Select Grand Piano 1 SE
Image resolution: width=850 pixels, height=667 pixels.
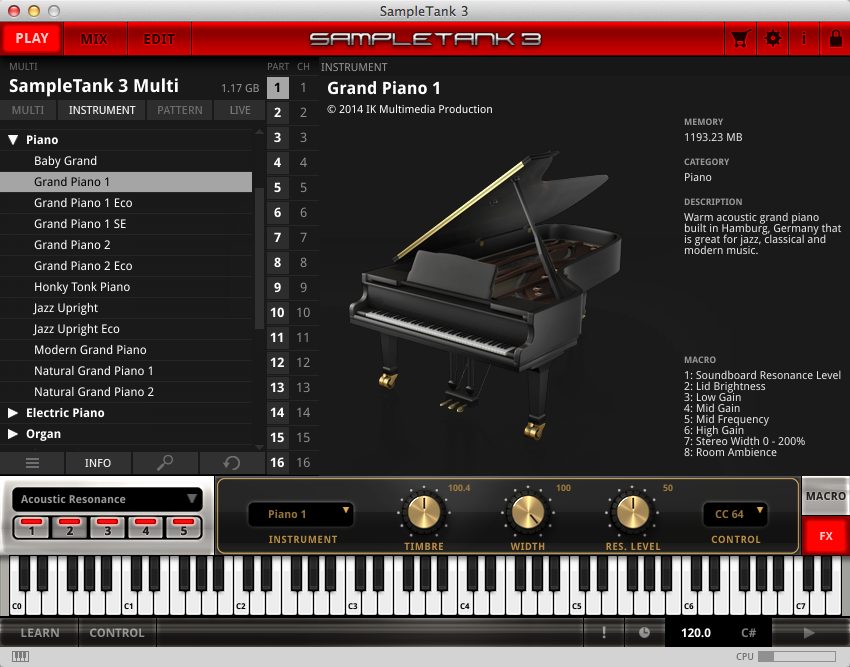126,224
